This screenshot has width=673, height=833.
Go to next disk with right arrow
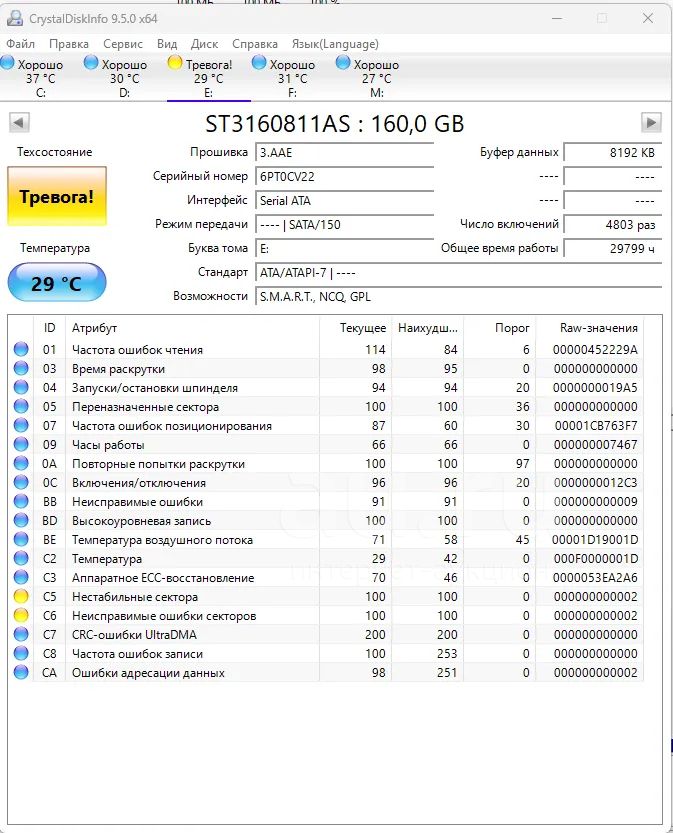651,123
